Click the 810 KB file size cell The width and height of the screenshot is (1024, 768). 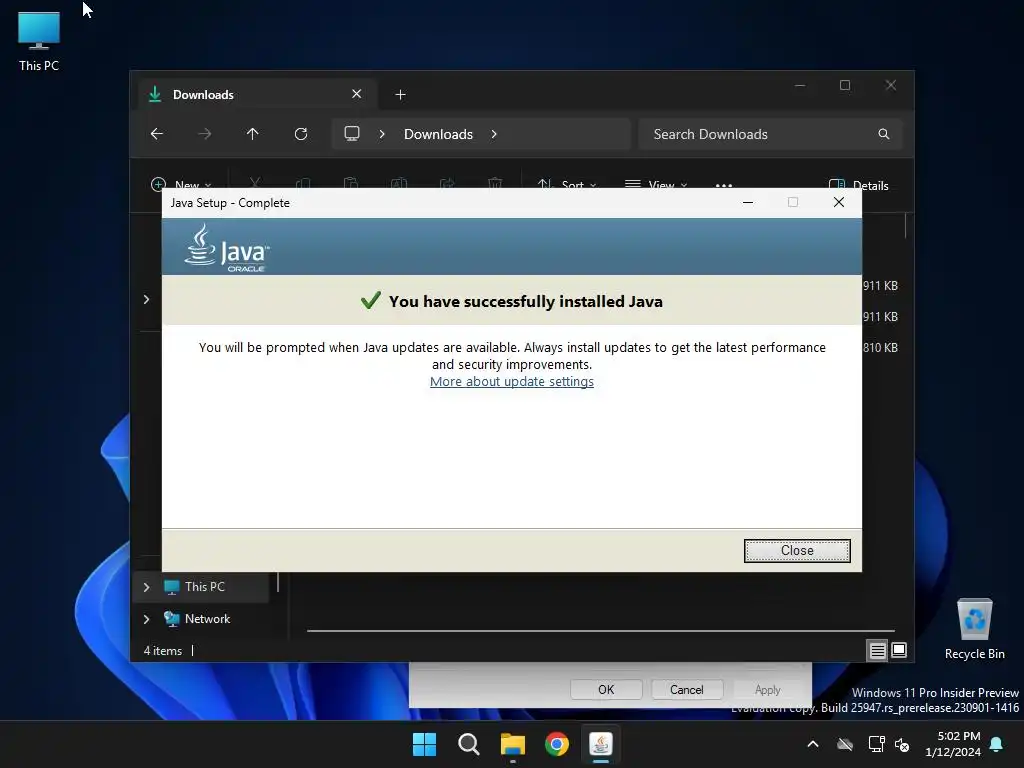click(880, 347)
